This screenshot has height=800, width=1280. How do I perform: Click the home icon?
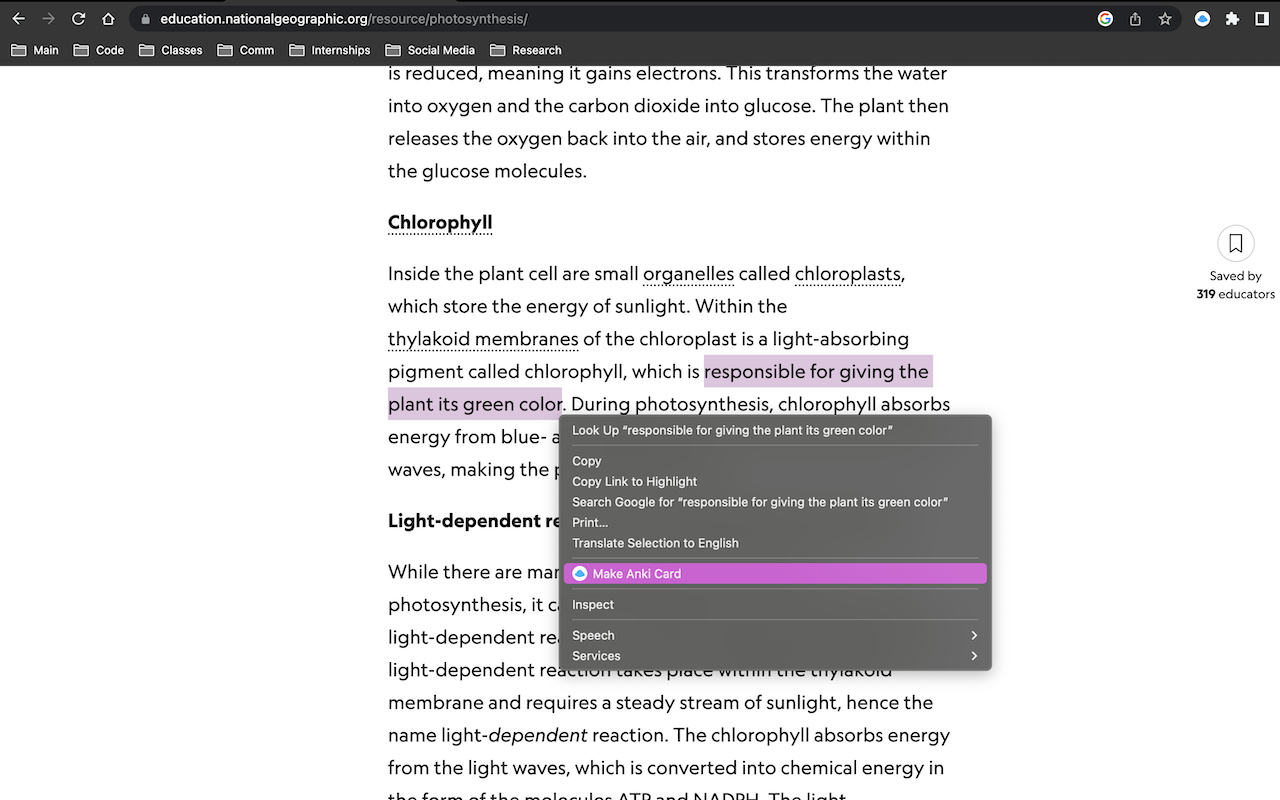tap(108, 18)
